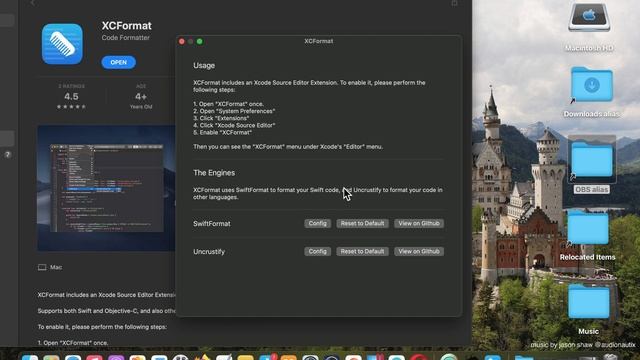The width and height of the screenshot is (640, 360).
Task: Click step '4. Click "Xcode Source Editor"'
Action: pyautogui.click(x=234, y=125)
